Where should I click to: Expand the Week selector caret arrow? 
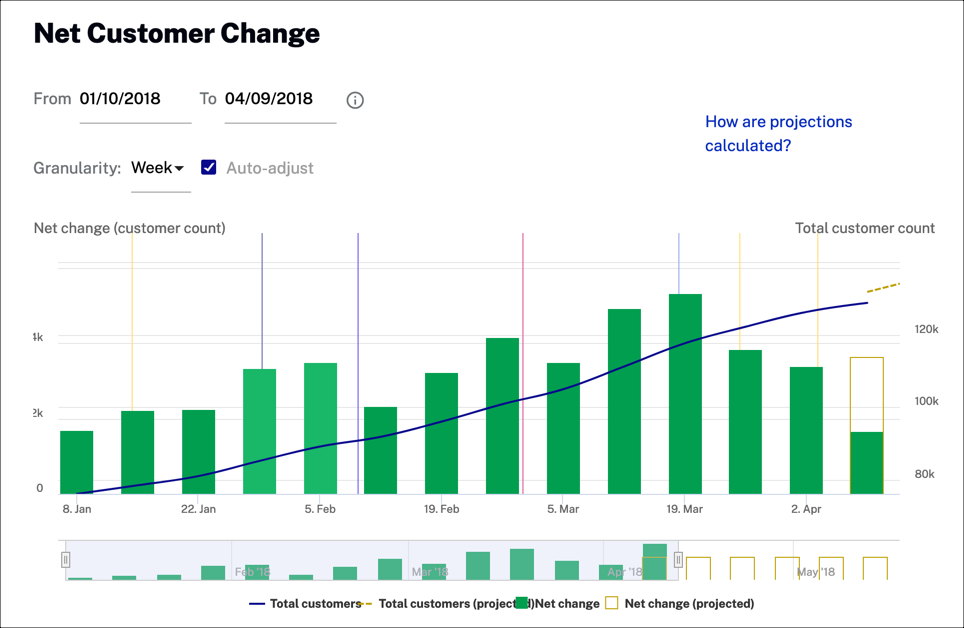coord(179,168)
